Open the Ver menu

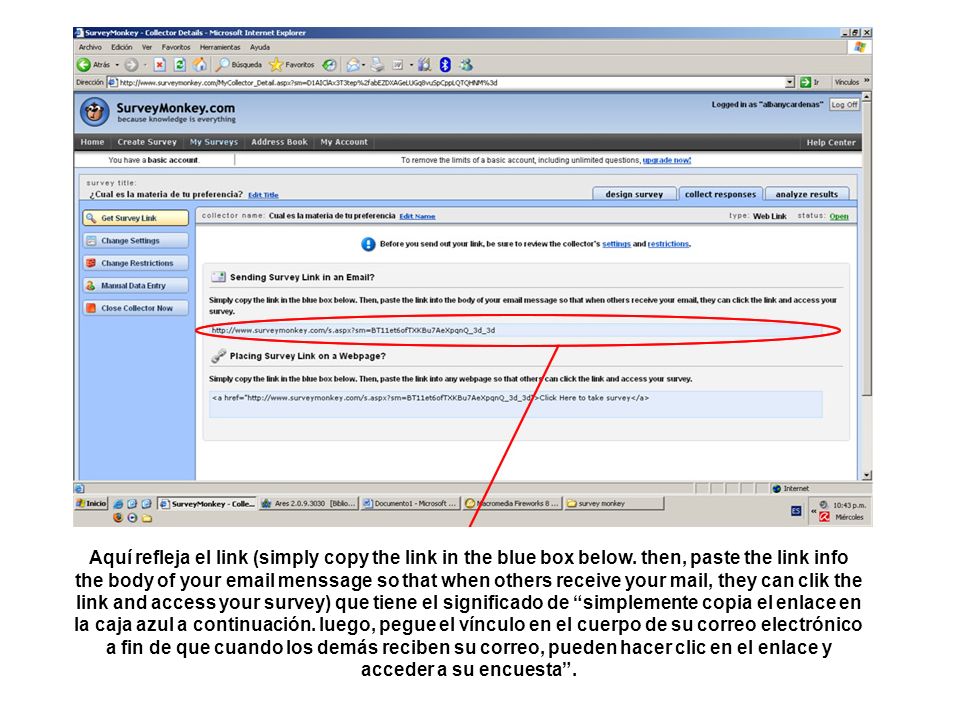147,47
